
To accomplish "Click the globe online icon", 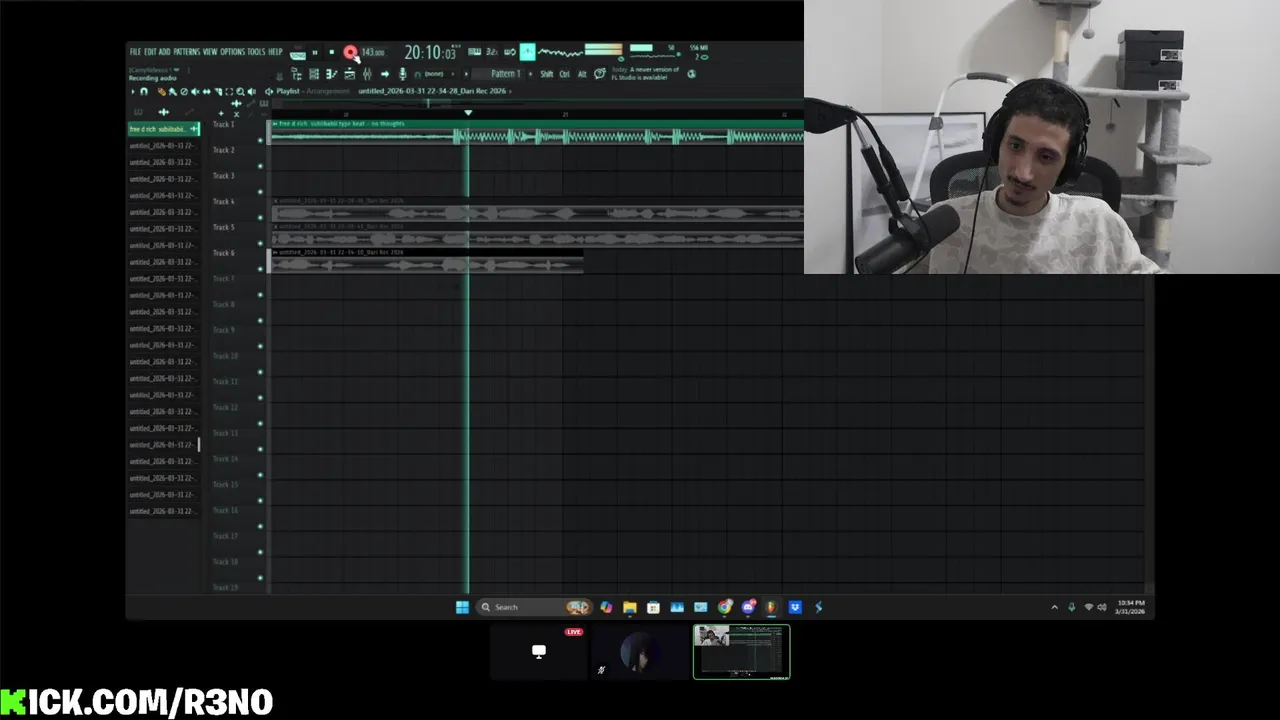I will point(691,74).
